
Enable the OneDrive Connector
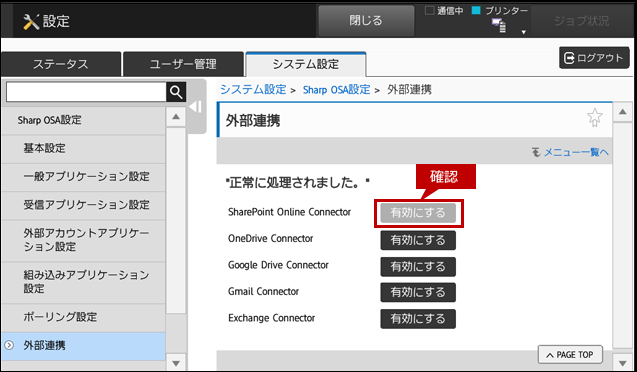(x=418, y=240)
